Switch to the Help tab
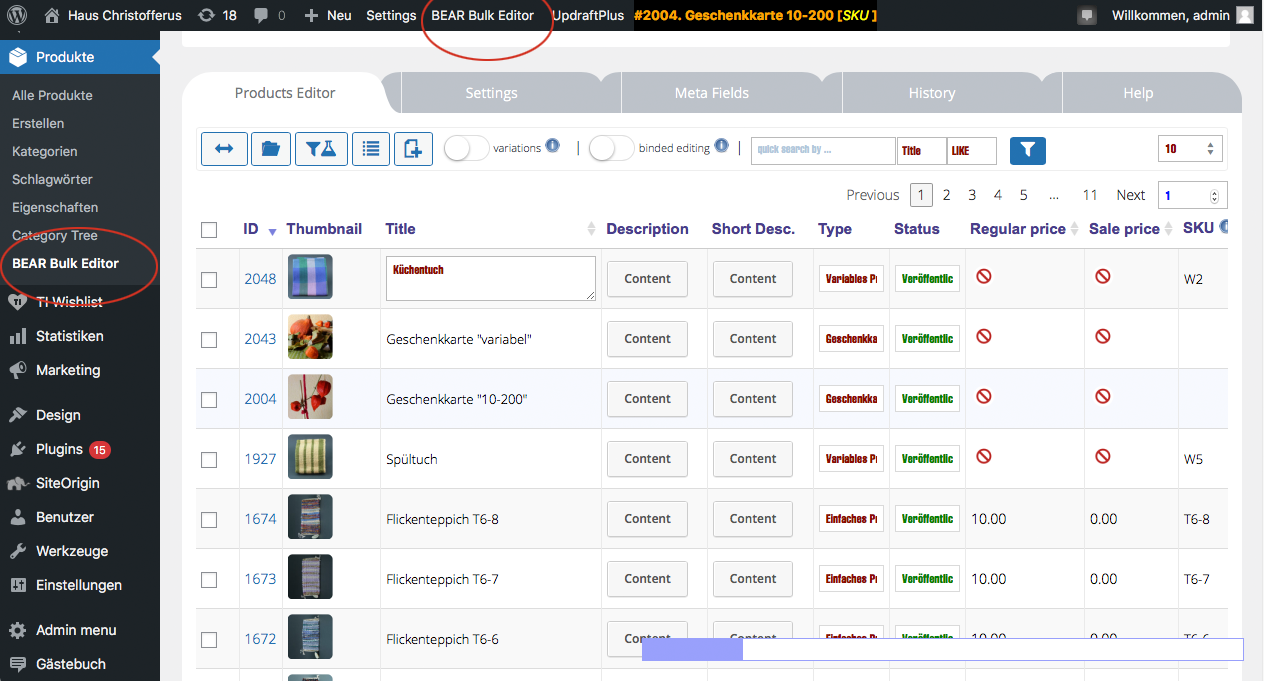This screenshot has width=1264, height=681. (x=1138, y=93)
